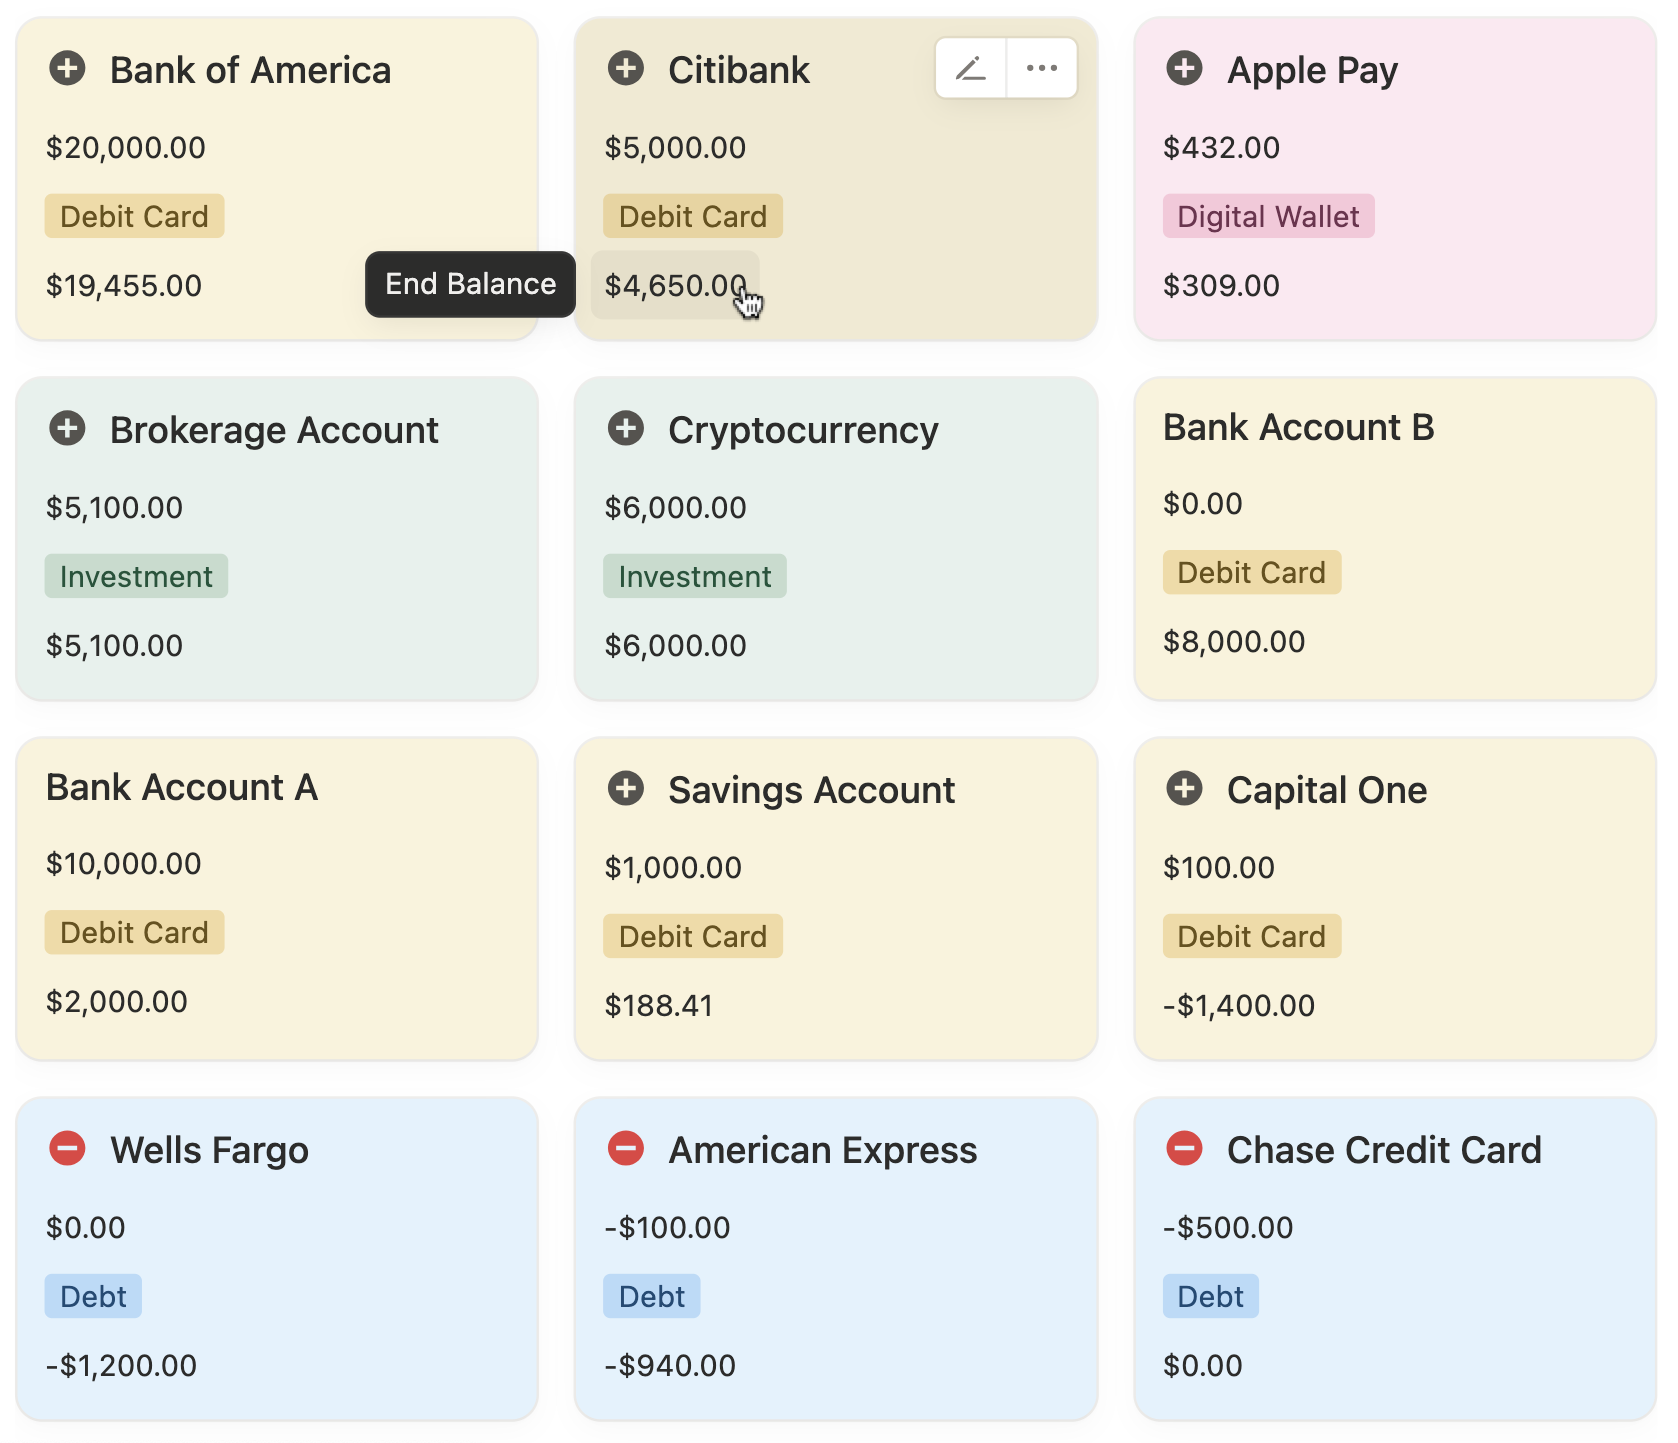1678x1443 pixels.
Task: Click the red minus icon beside American Express
Action: [x=626, y=1149]
